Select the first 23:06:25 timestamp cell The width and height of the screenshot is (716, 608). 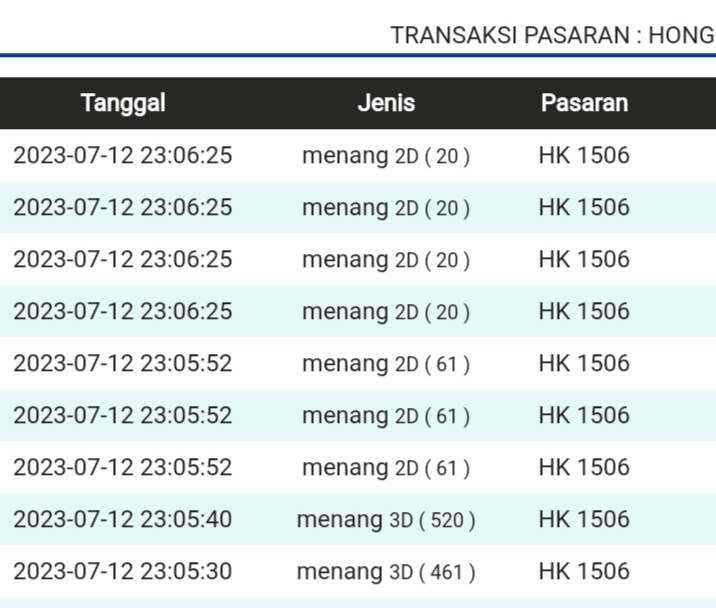pos(122,155)
